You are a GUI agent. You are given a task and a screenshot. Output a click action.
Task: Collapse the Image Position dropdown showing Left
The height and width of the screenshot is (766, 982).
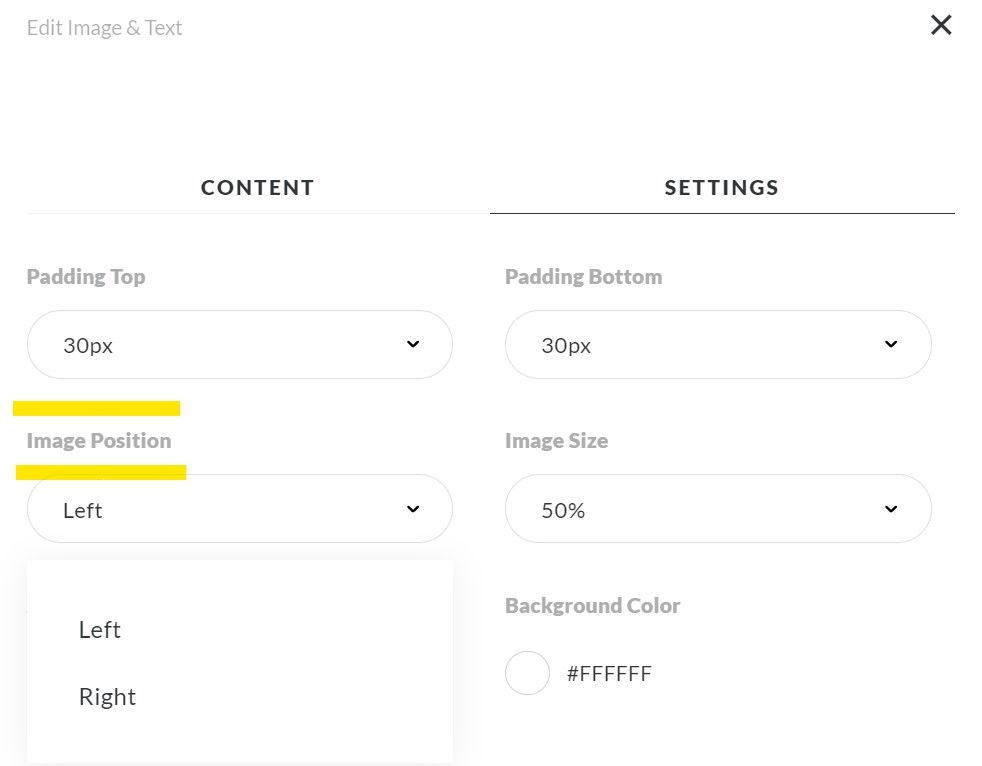coord(239,509)
